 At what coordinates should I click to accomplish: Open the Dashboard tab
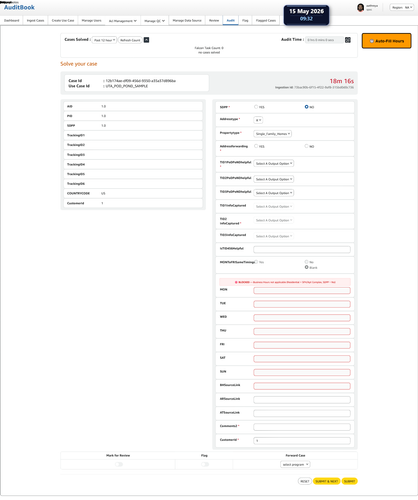pyautogui.click(x=12, y=20)
